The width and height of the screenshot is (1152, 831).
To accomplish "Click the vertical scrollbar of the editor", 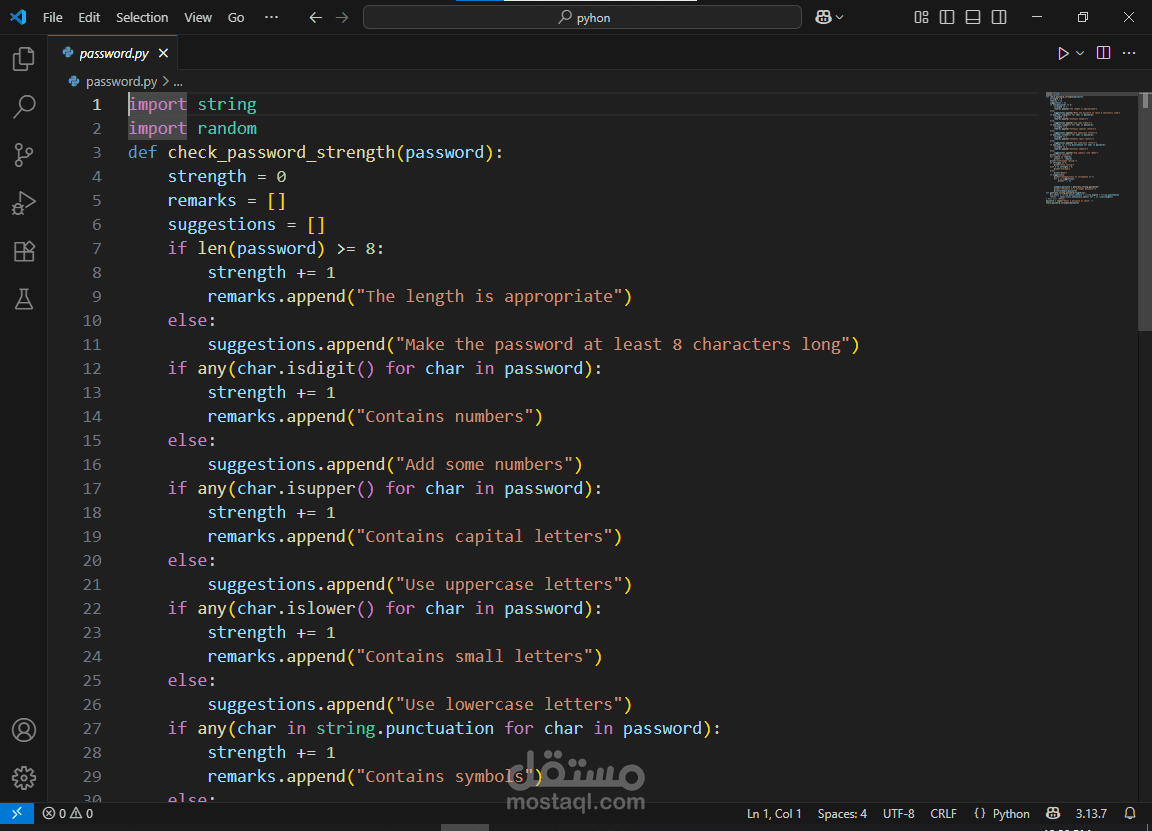I will pos(1145,212).
